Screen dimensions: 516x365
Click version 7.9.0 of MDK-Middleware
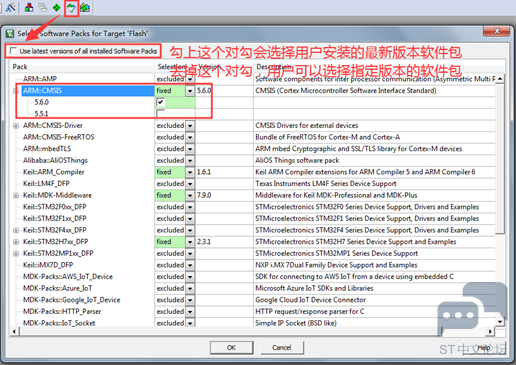tap(204, 195)
